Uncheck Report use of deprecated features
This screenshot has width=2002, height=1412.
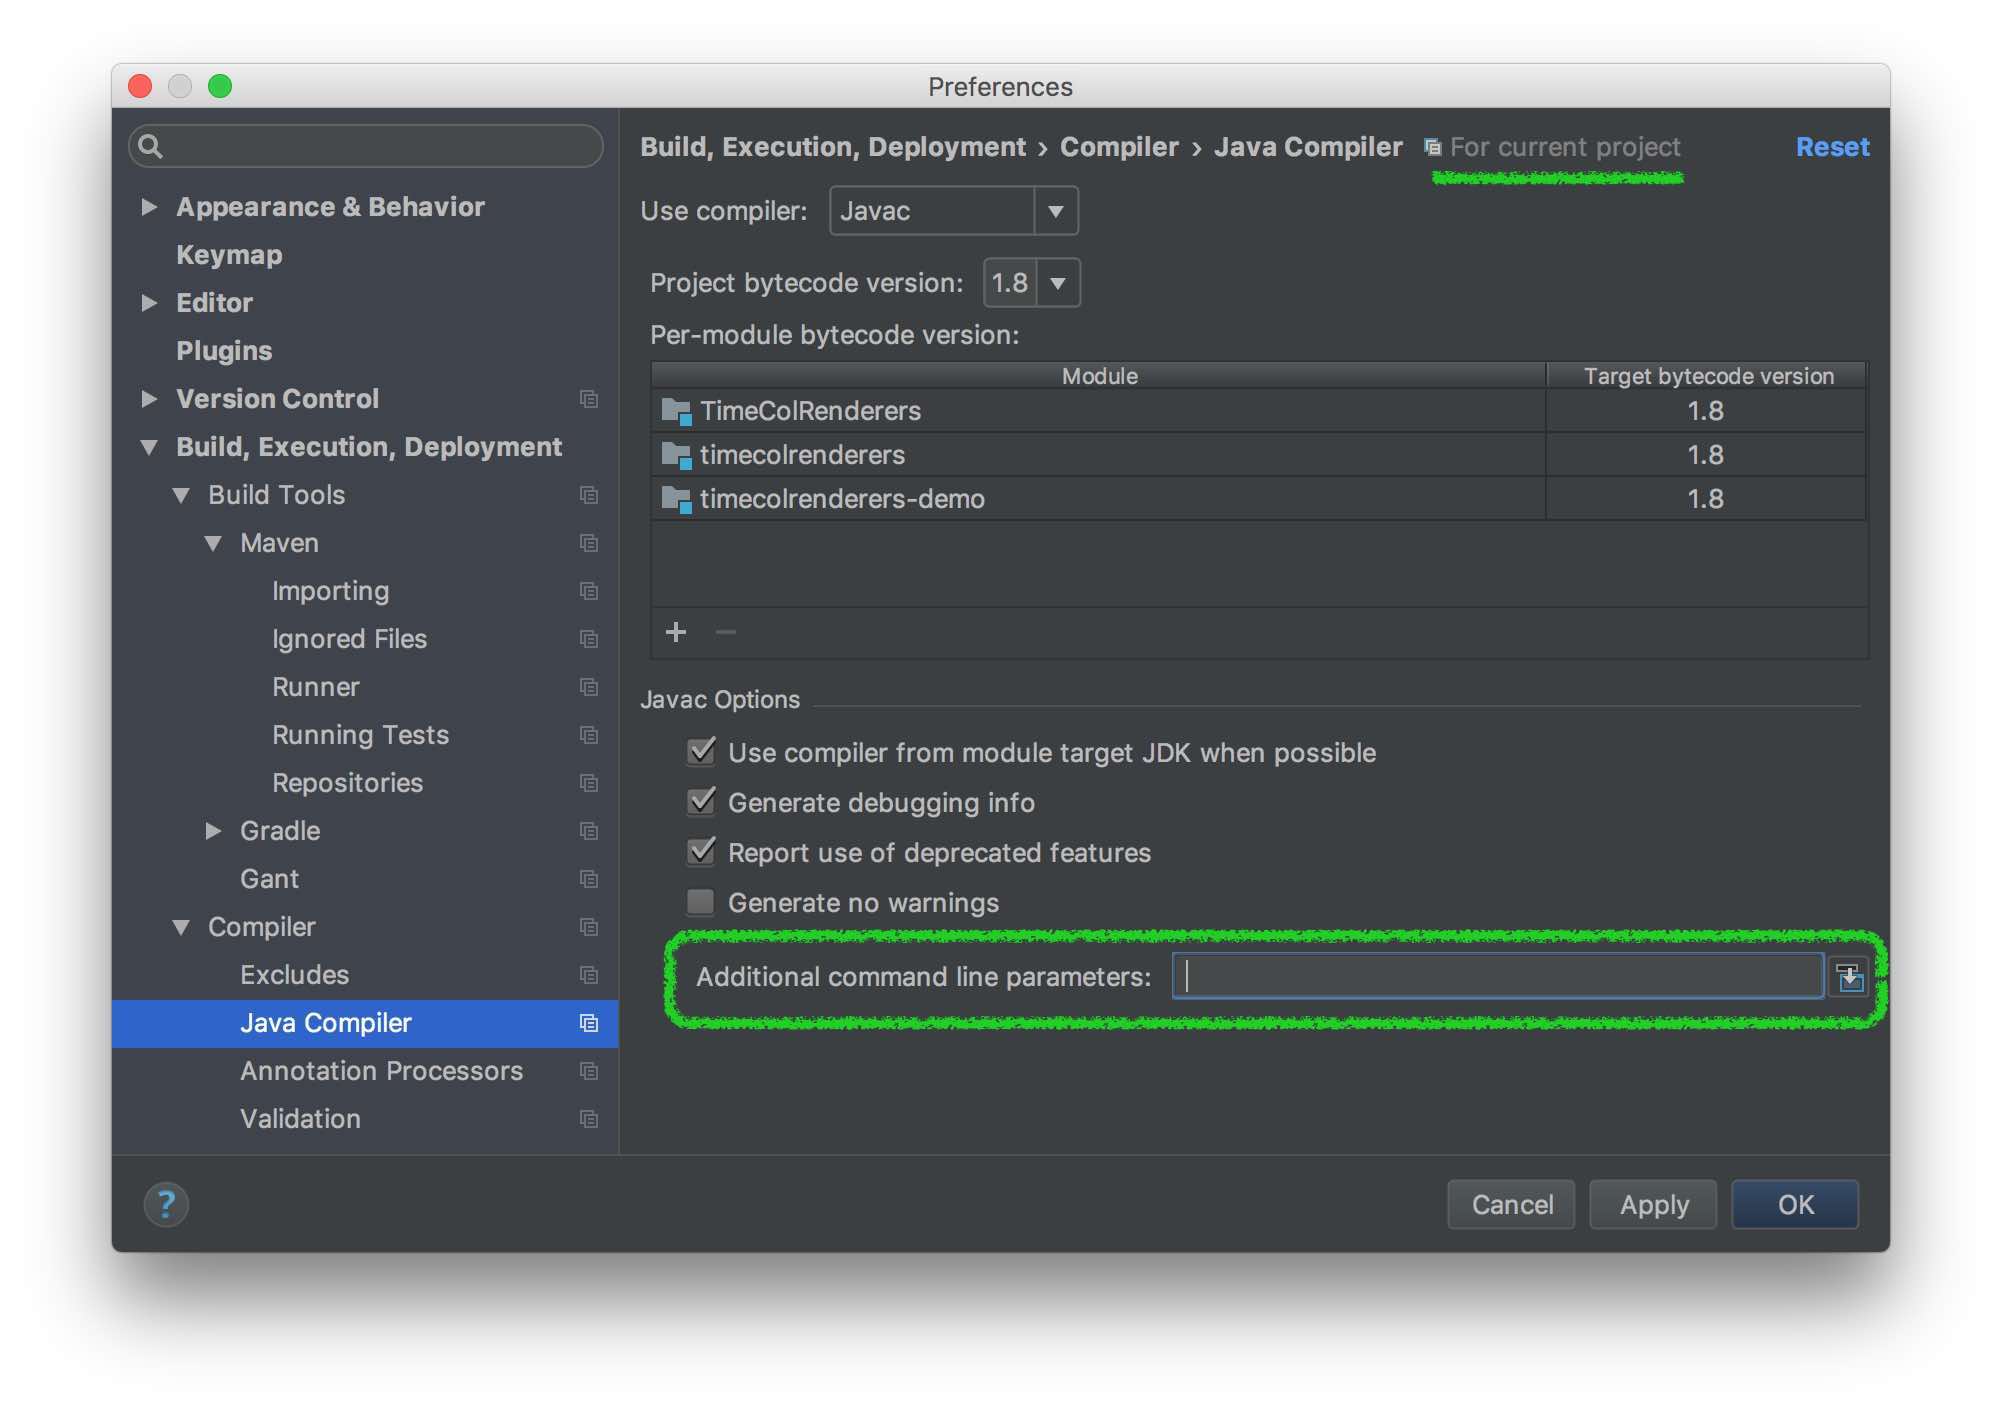pos(701,852)
